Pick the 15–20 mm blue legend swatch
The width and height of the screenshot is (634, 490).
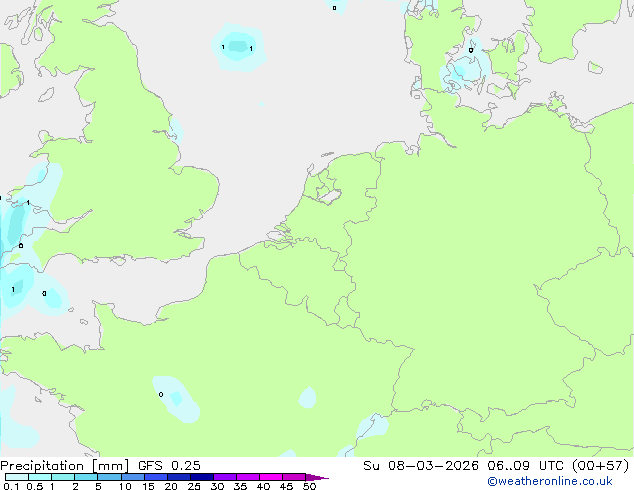pyautogui.click(x=156, y=477)
